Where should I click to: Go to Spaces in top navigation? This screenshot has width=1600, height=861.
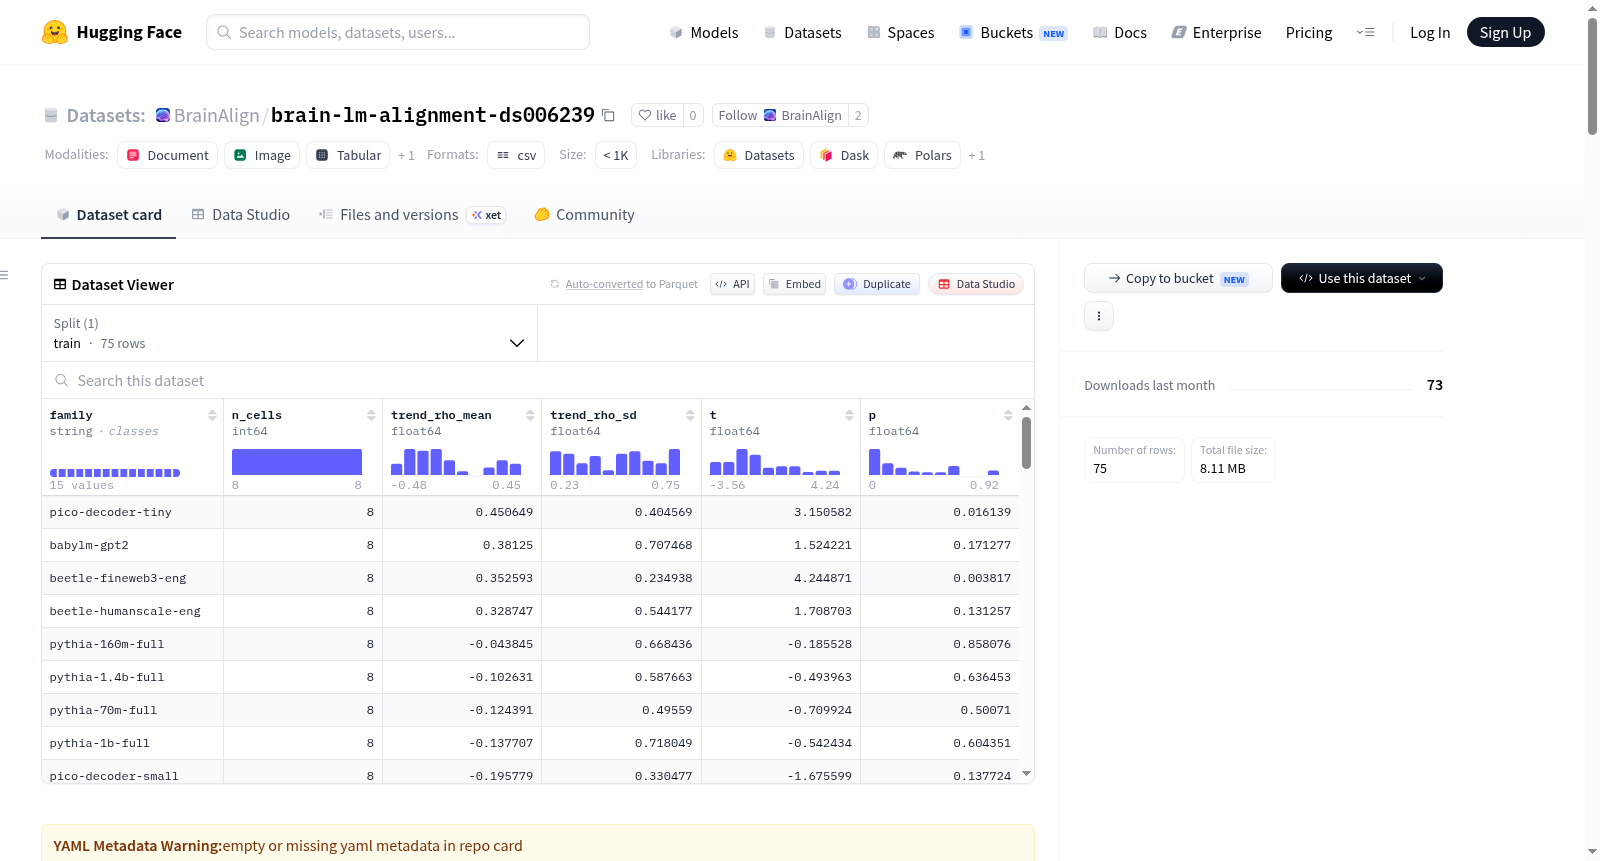coord(901,32)
